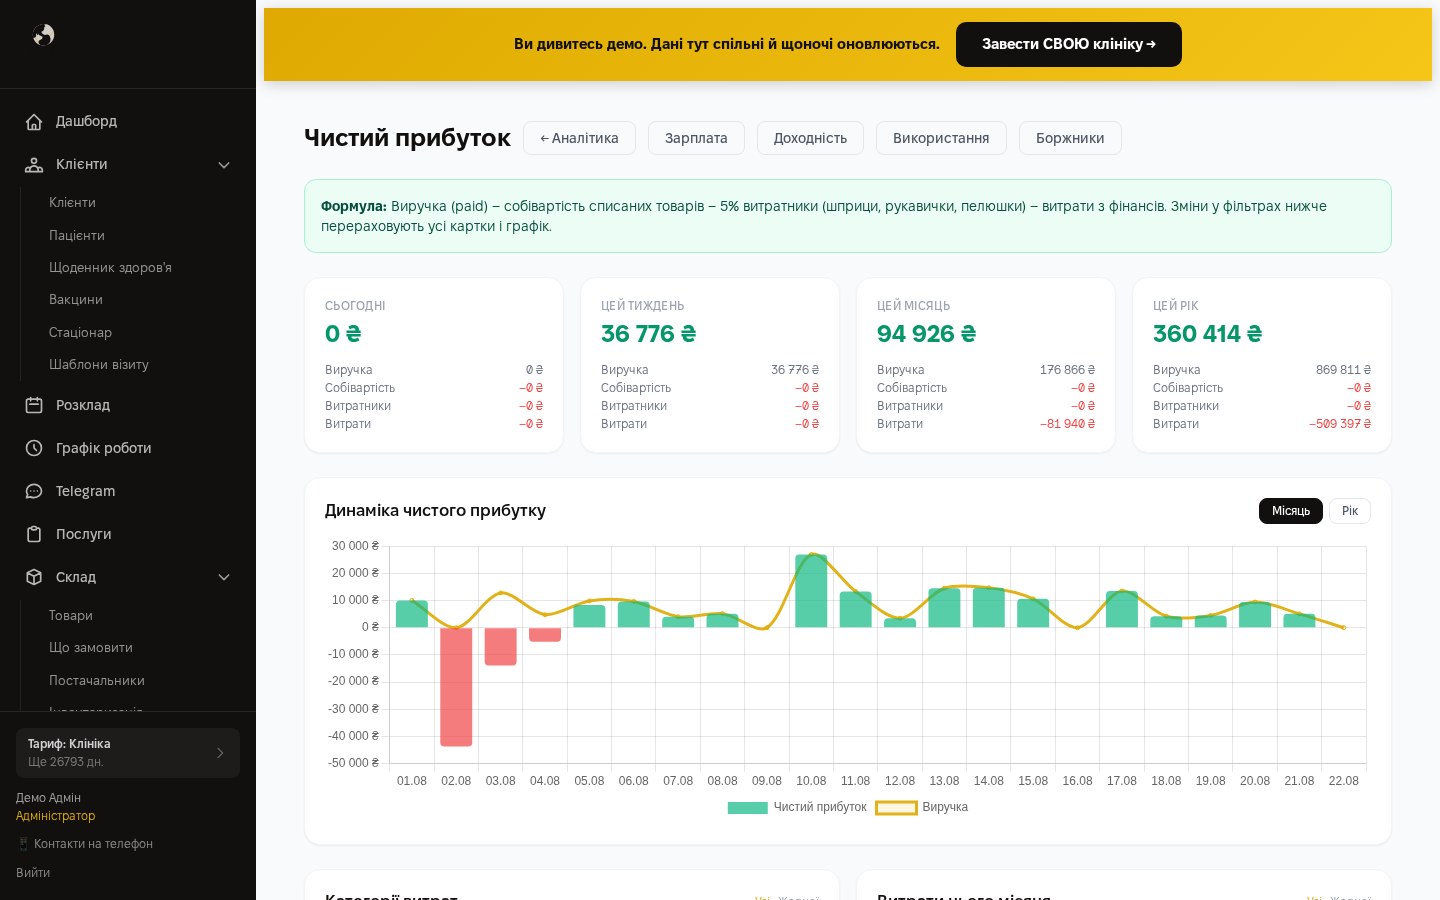Click the Сьогодні profit card

[434, 365]
